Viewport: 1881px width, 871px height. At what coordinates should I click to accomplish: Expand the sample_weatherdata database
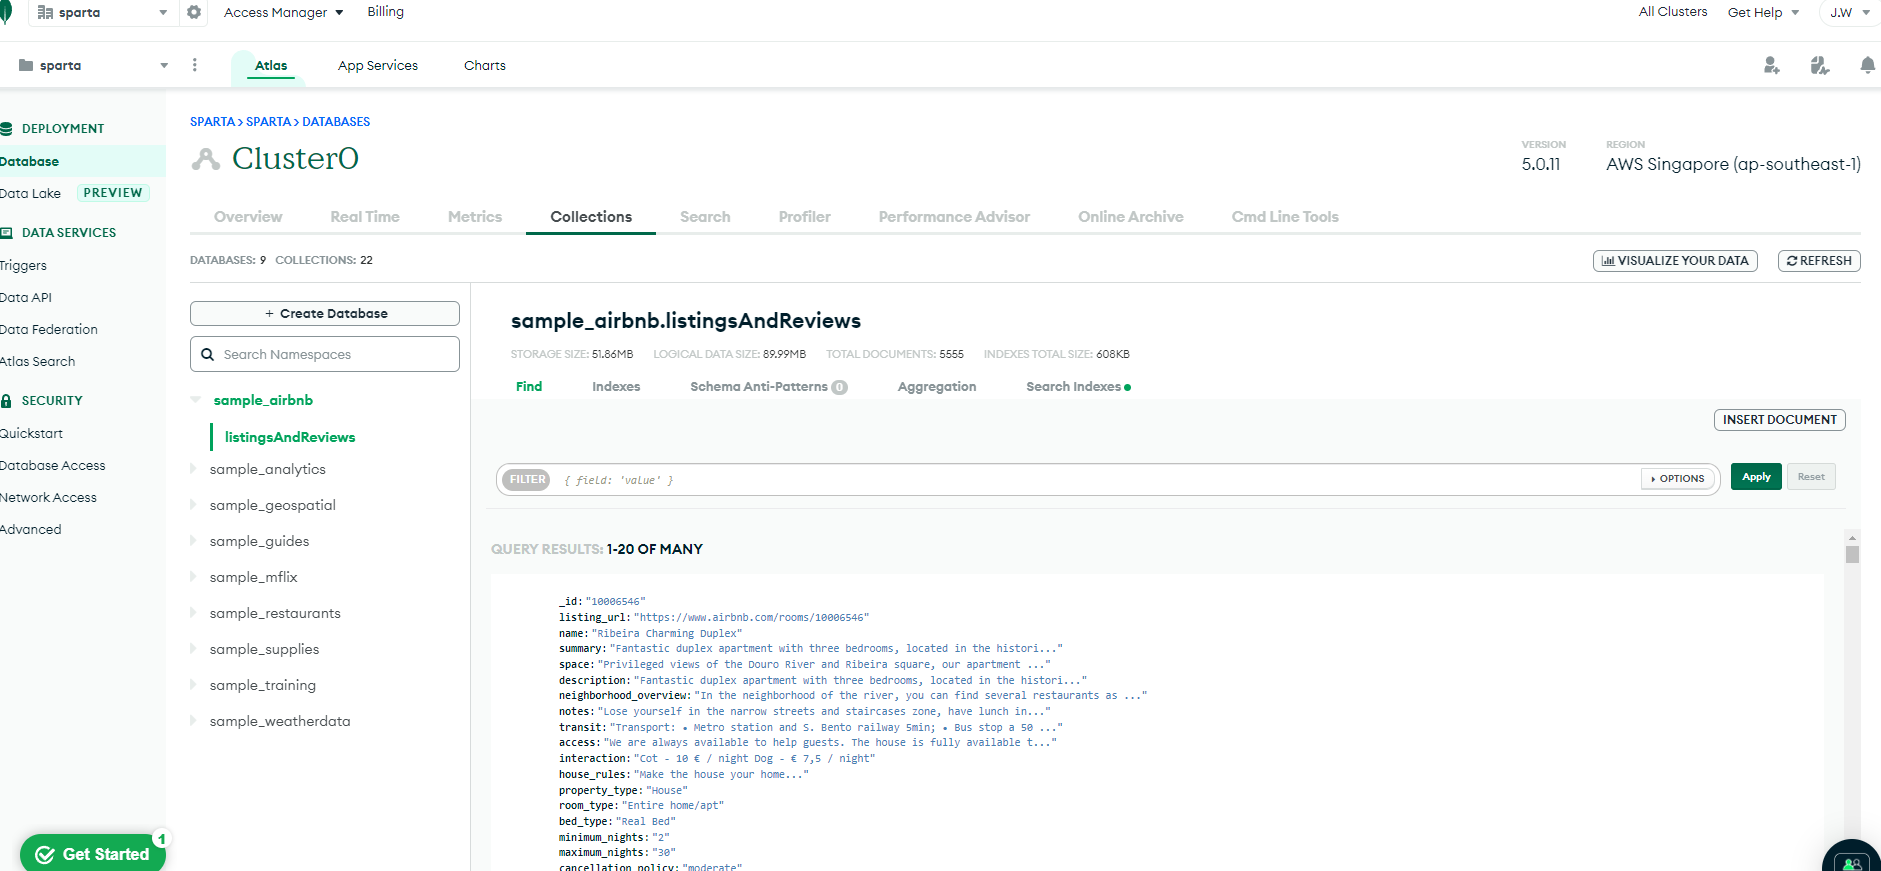[x=194, y=721]
